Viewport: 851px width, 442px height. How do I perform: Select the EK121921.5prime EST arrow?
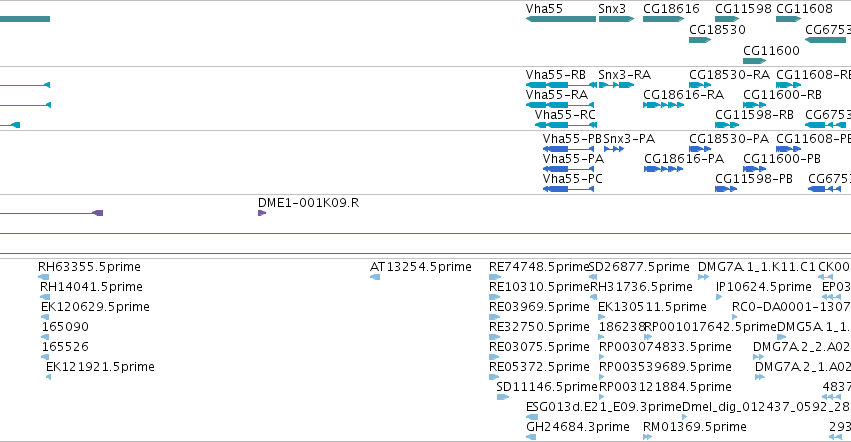click(48, 377)
